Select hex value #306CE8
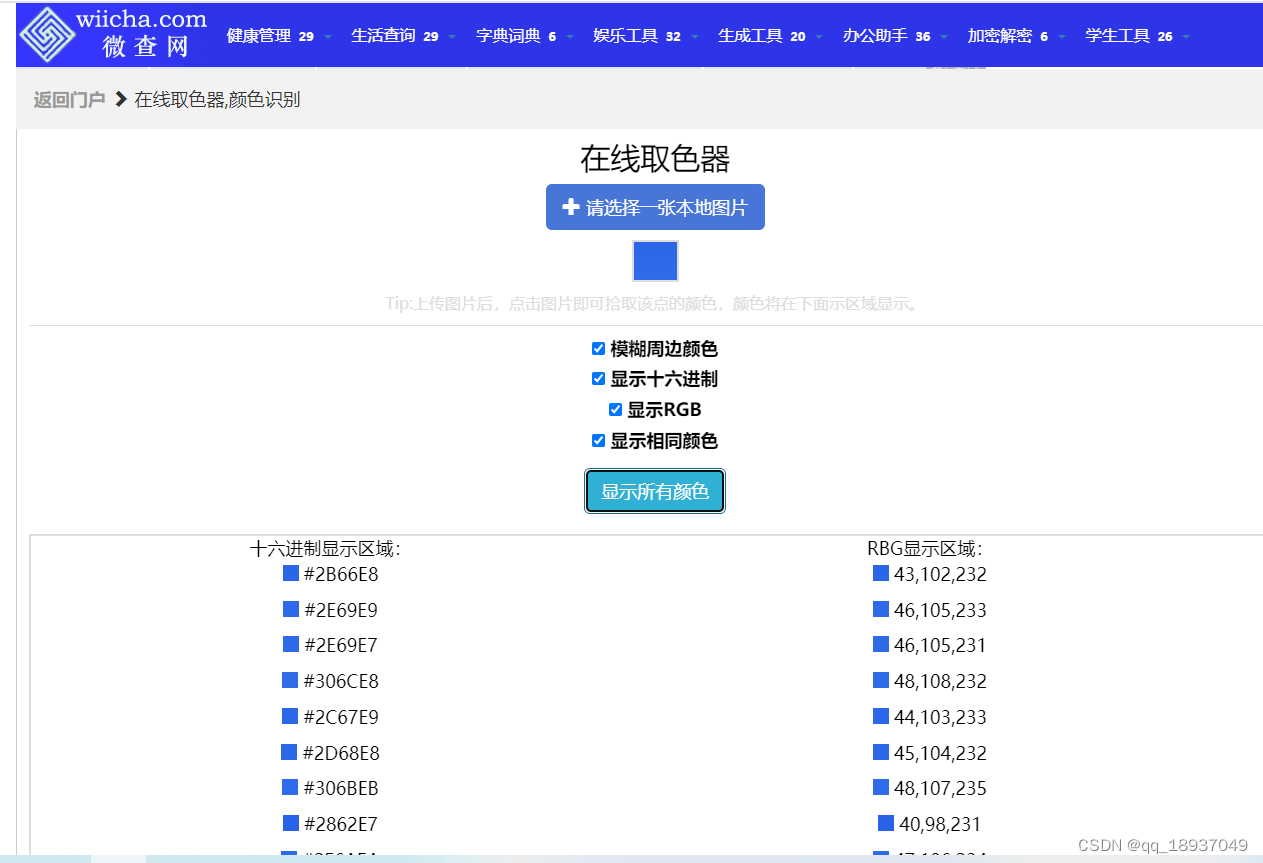 click(x=341, y=682)
